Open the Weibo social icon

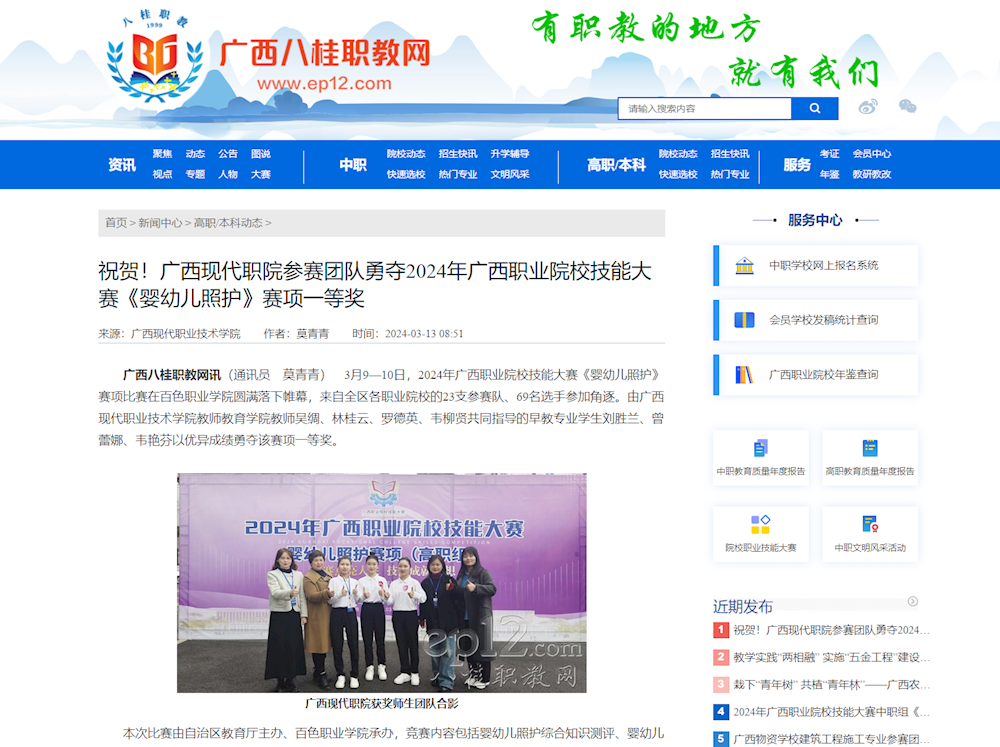pos(868,107)
